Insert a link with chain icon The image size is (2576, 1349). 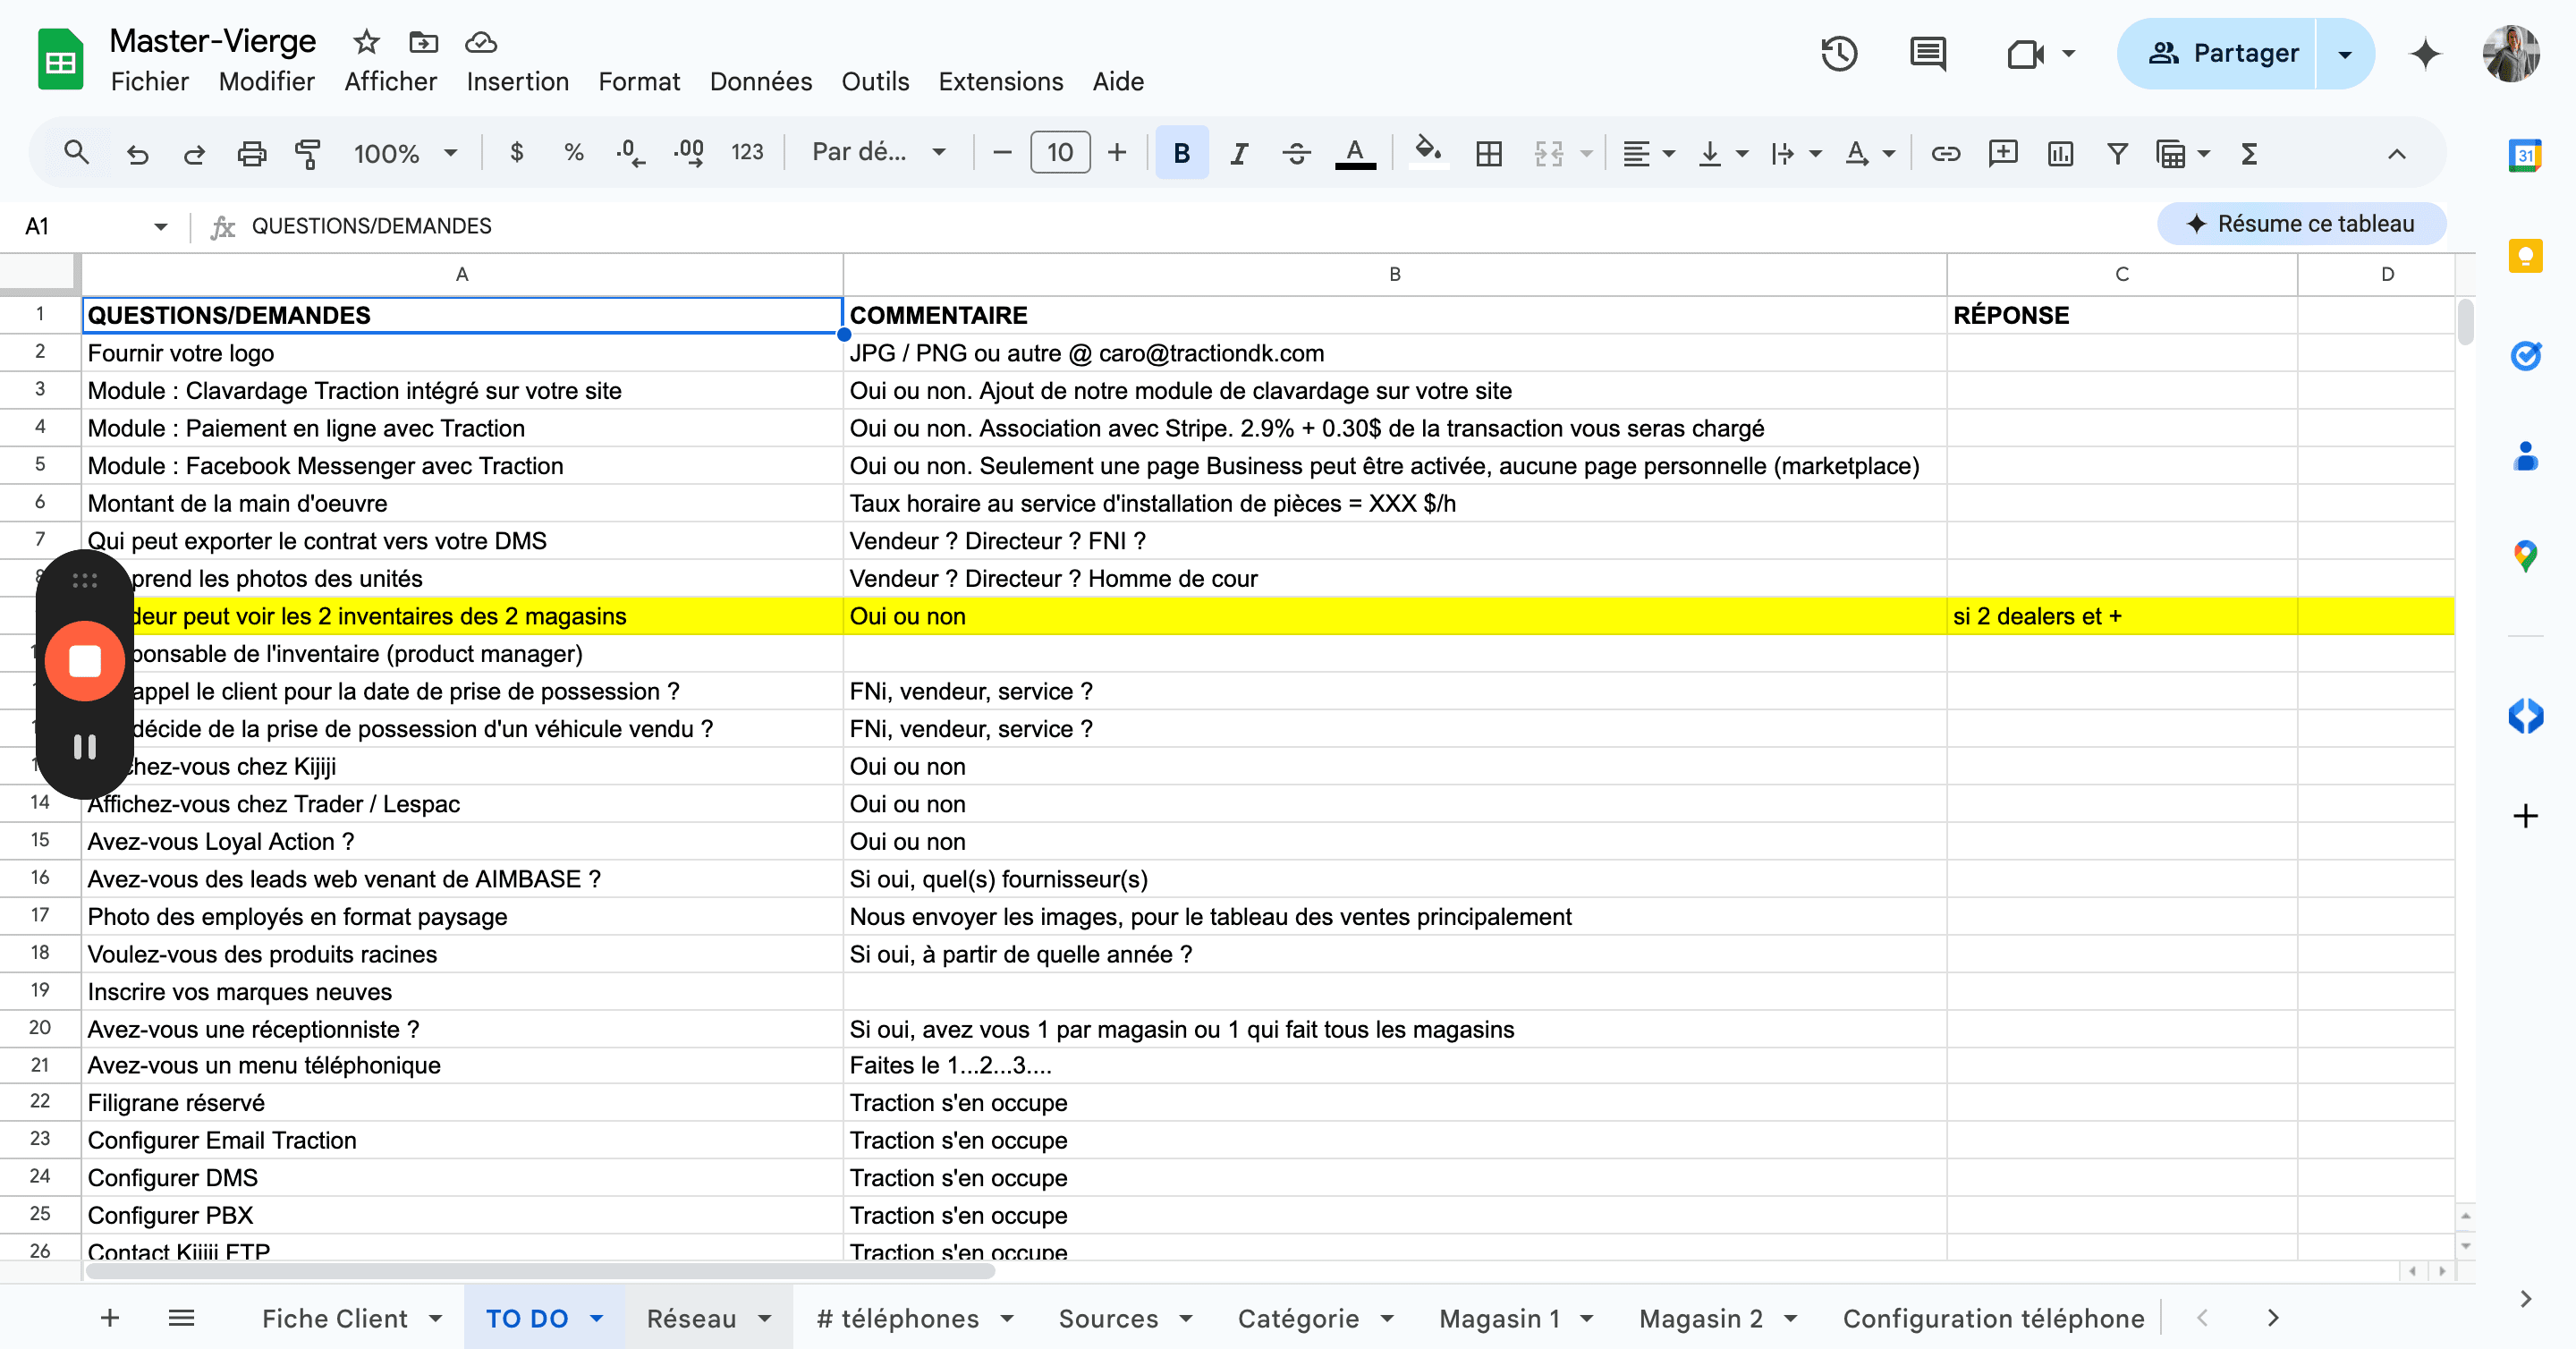click(x=1945, y=153)
